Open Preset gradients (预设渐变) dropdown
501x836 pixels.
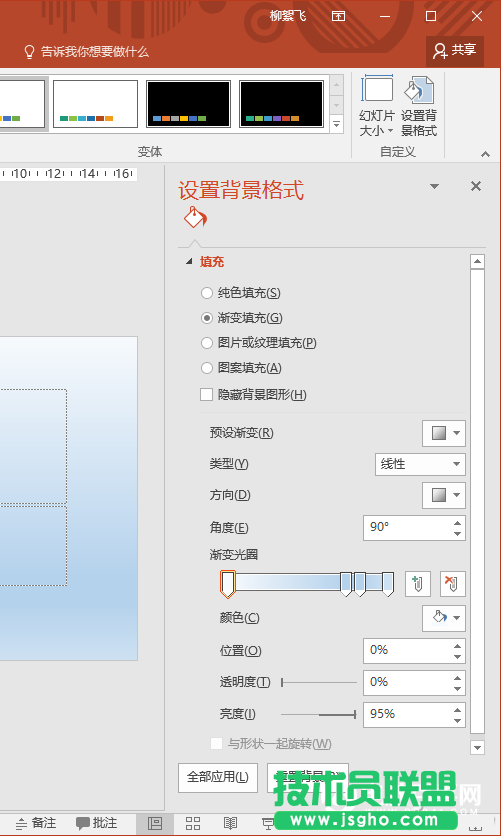444,433
